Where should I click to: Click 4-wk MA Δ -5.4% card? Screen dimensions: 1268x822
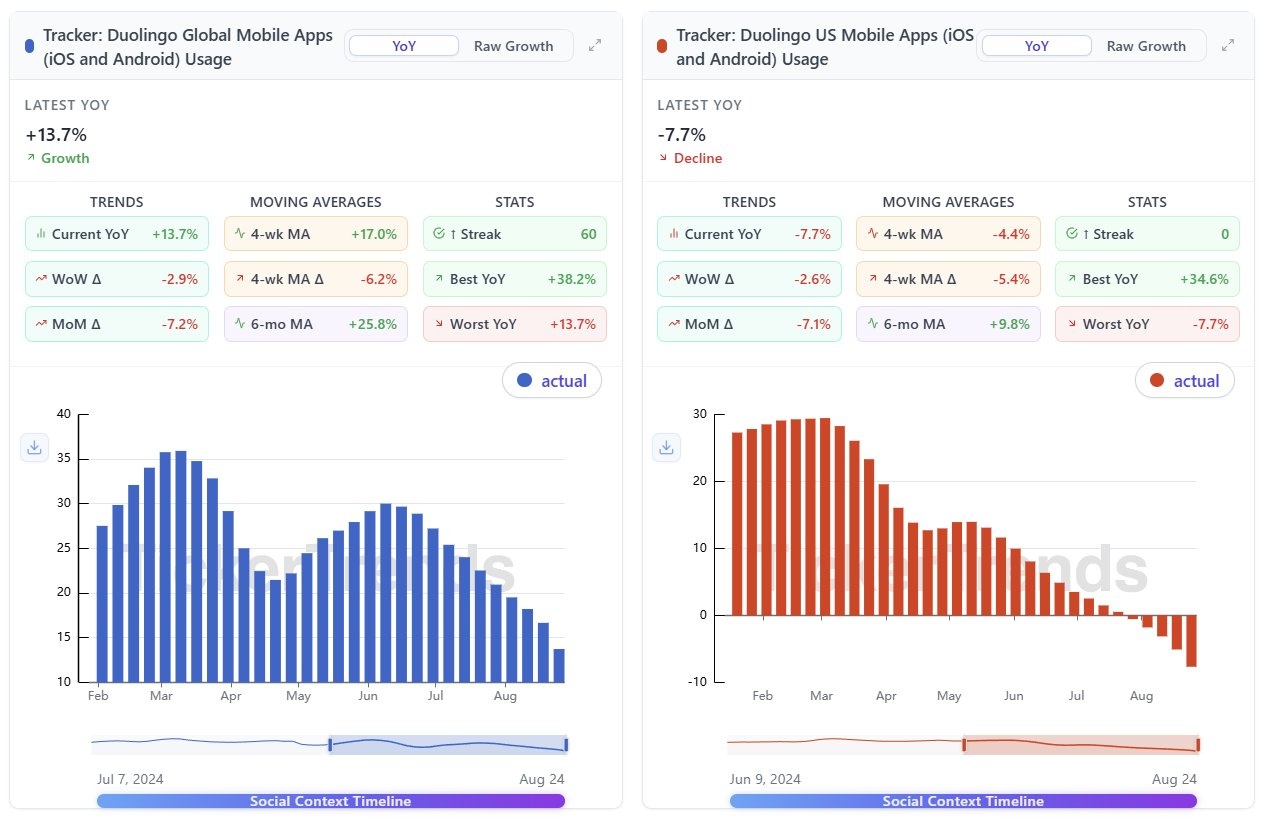click(x=948, y=279)
